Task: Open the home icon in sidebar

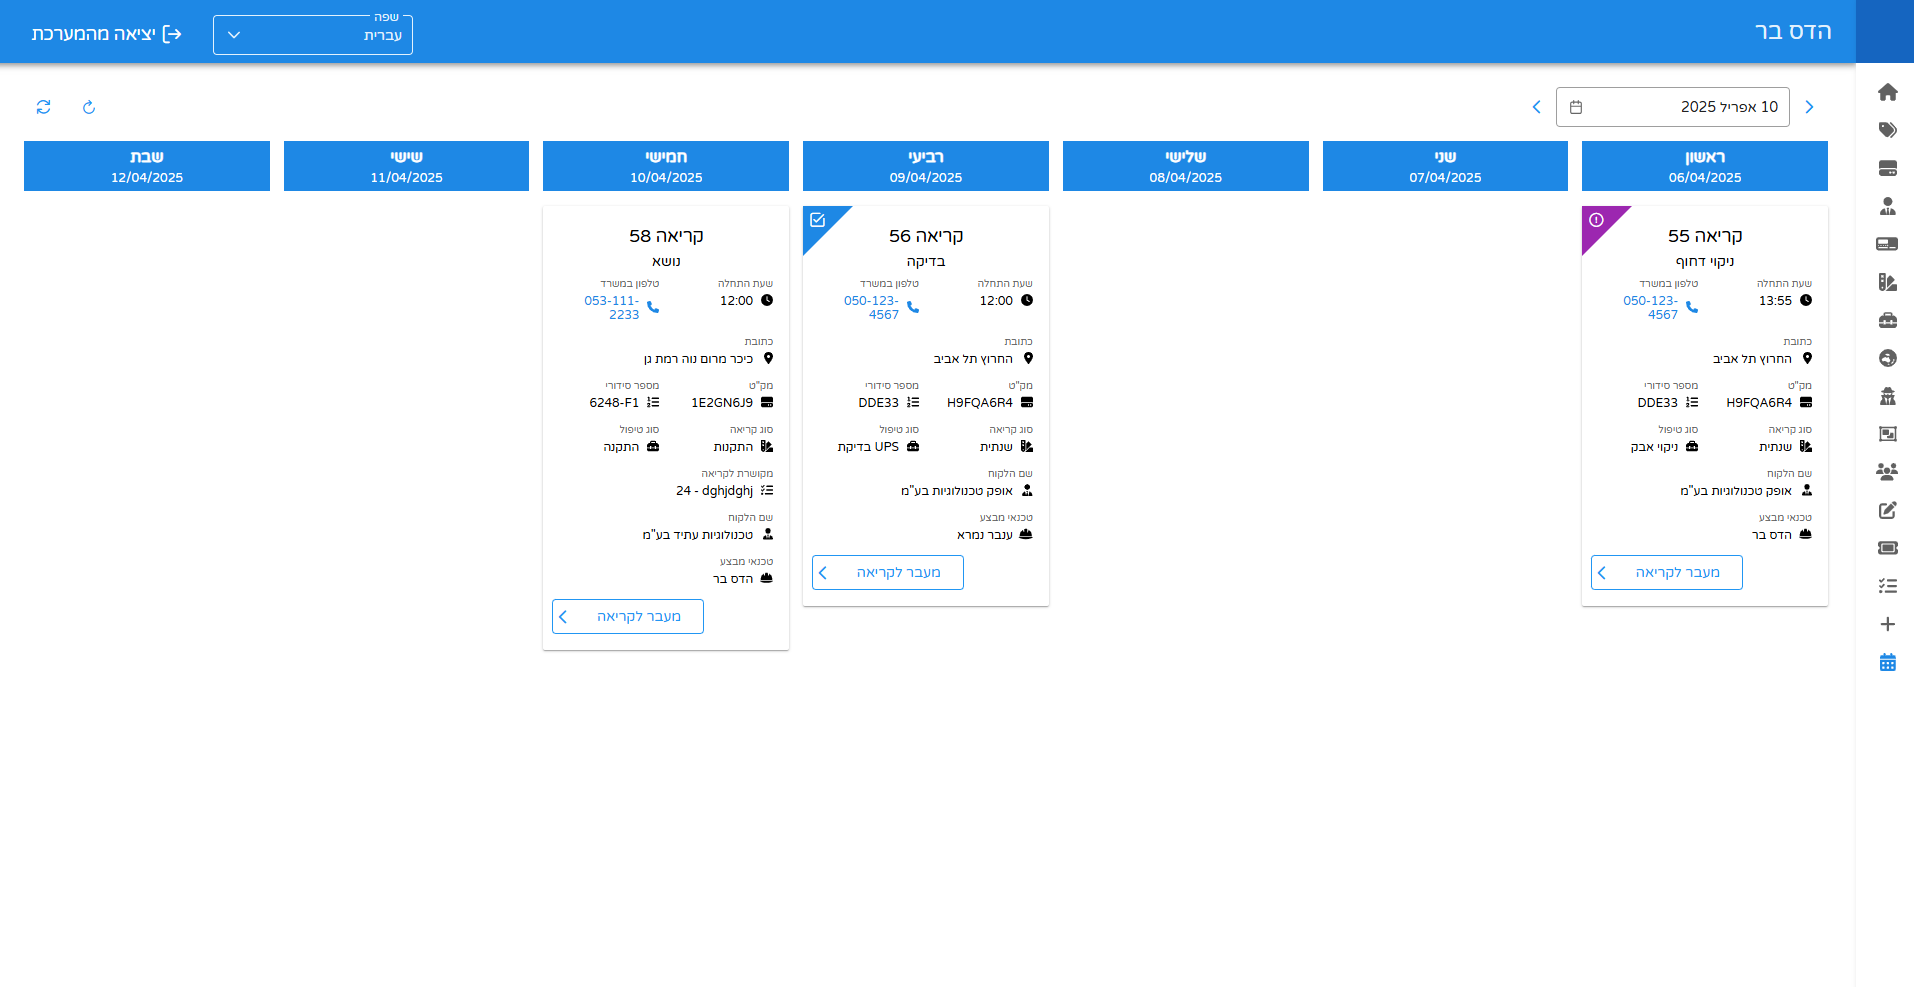Action: [1887, 92]
